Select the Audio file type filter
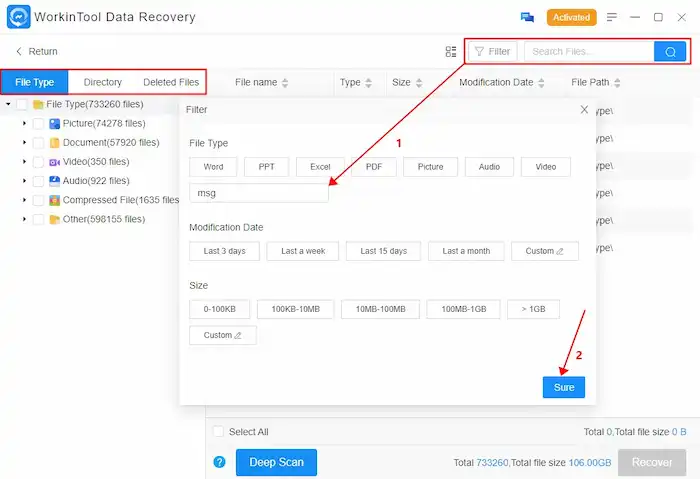 tap(489, 167)
